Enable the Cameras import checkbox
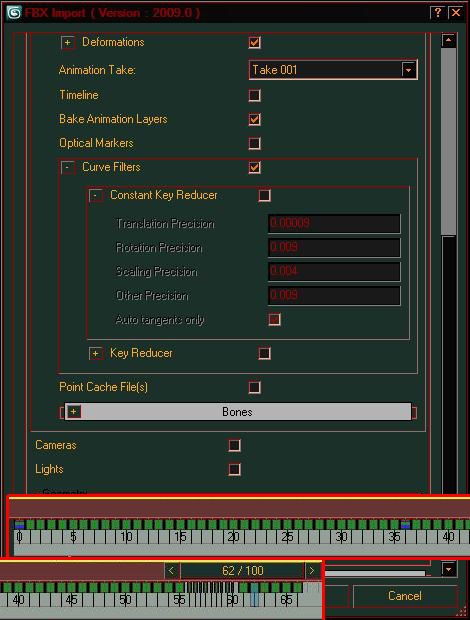Image resolution: width=470 pixels, height=620 pixels. pyautogui.click(x=234, y=445)
